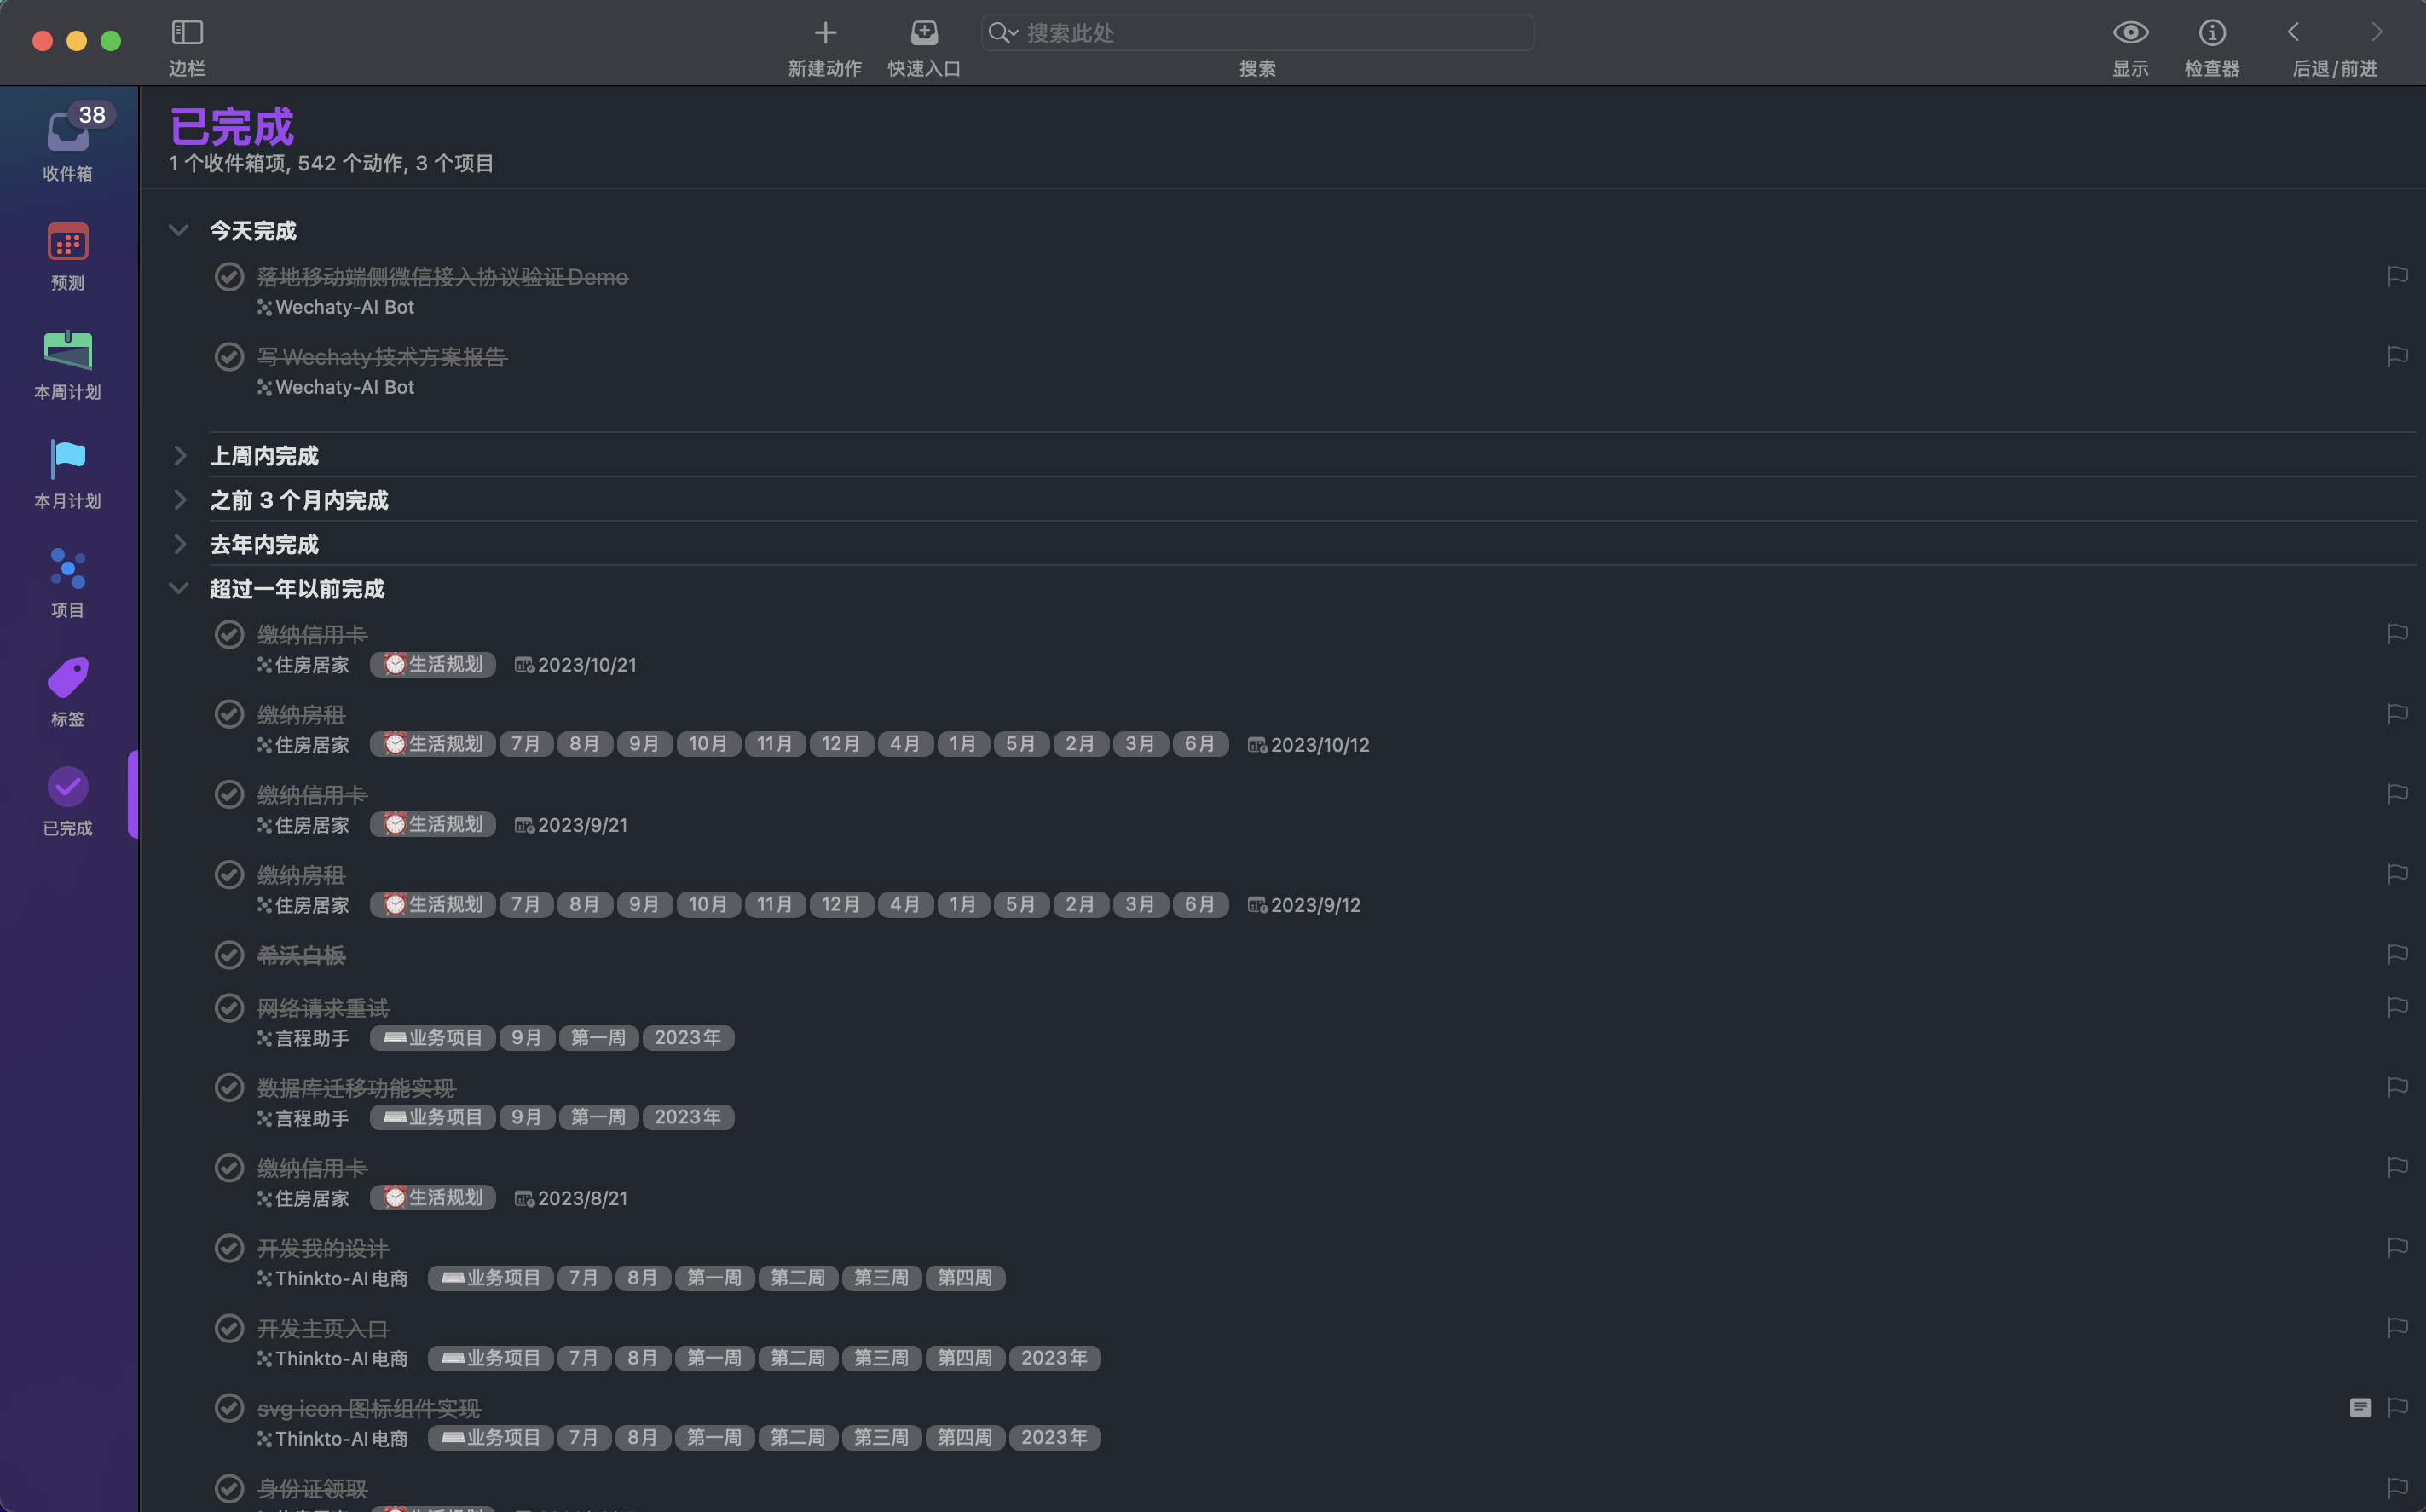Uncheck 网络请求重试 status circle
The image size is (2426, 1512).
click(x=229, y=1008)
